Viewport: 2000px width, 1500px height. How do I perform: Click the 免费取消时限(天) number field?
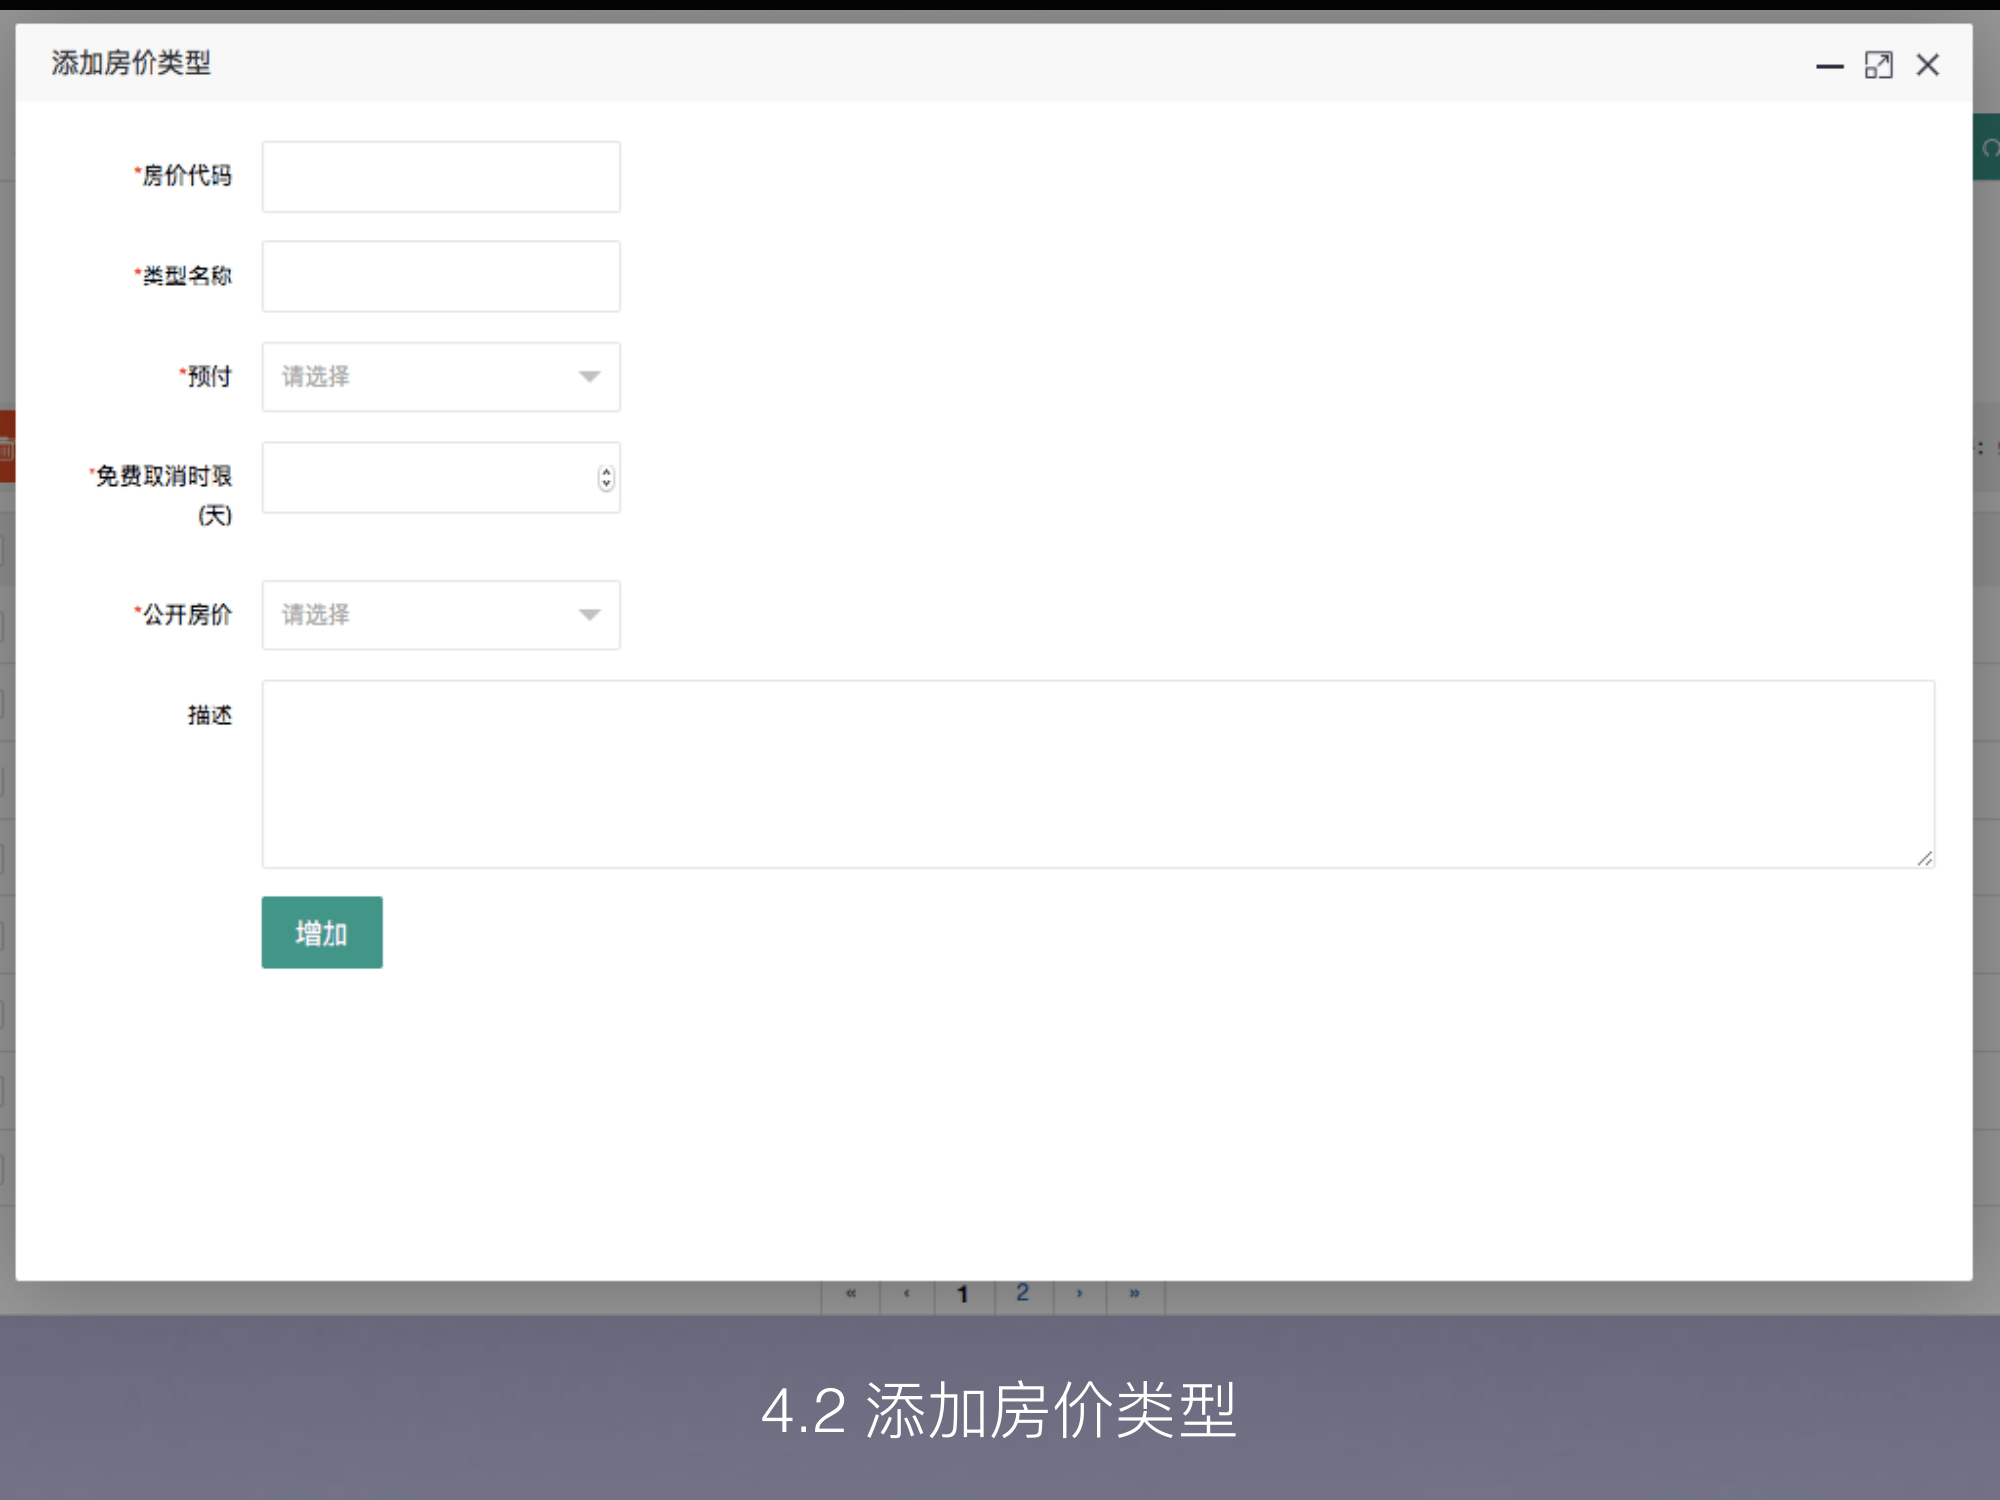coord(420,477)
